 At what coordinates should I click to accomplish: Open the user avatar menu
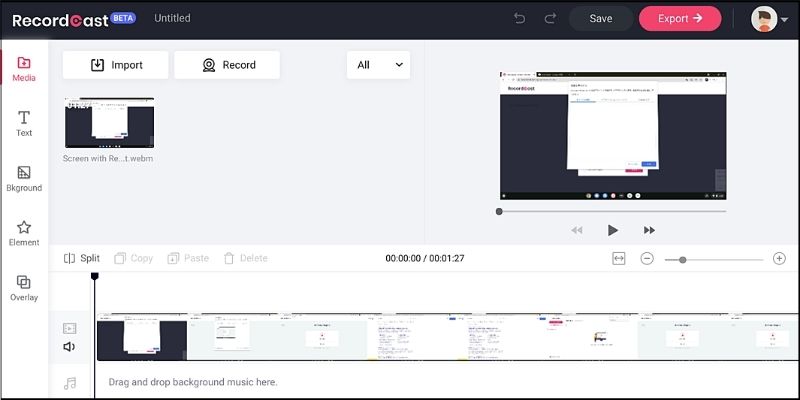coord(769,19)
